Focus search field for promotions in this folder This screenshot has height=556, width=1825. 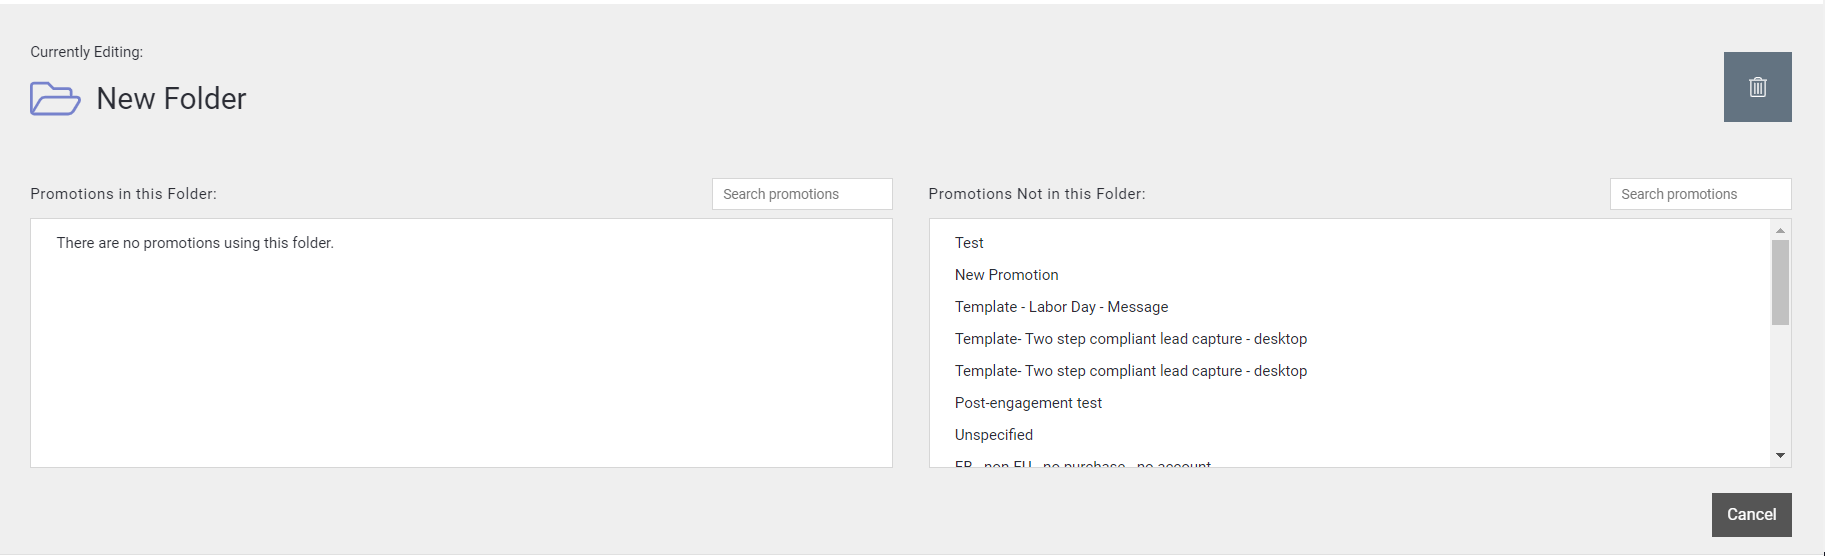coord(801,194)
